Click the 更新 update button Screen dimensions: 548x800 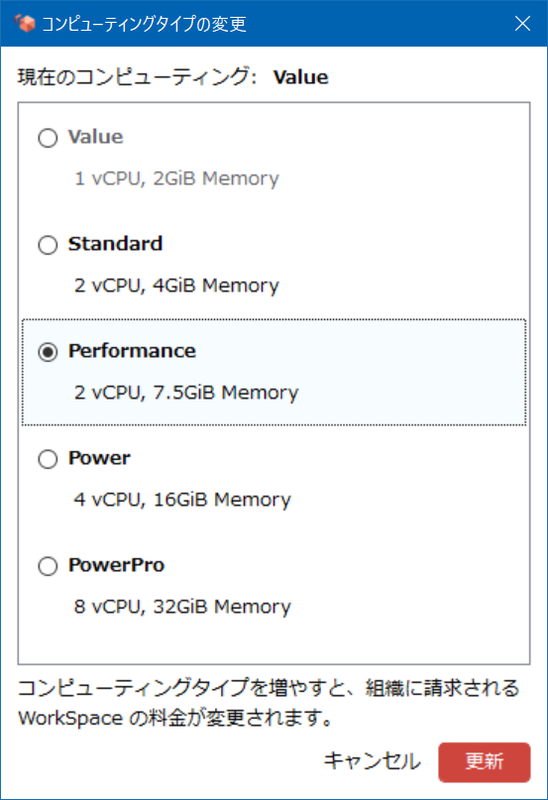point(484,762)
